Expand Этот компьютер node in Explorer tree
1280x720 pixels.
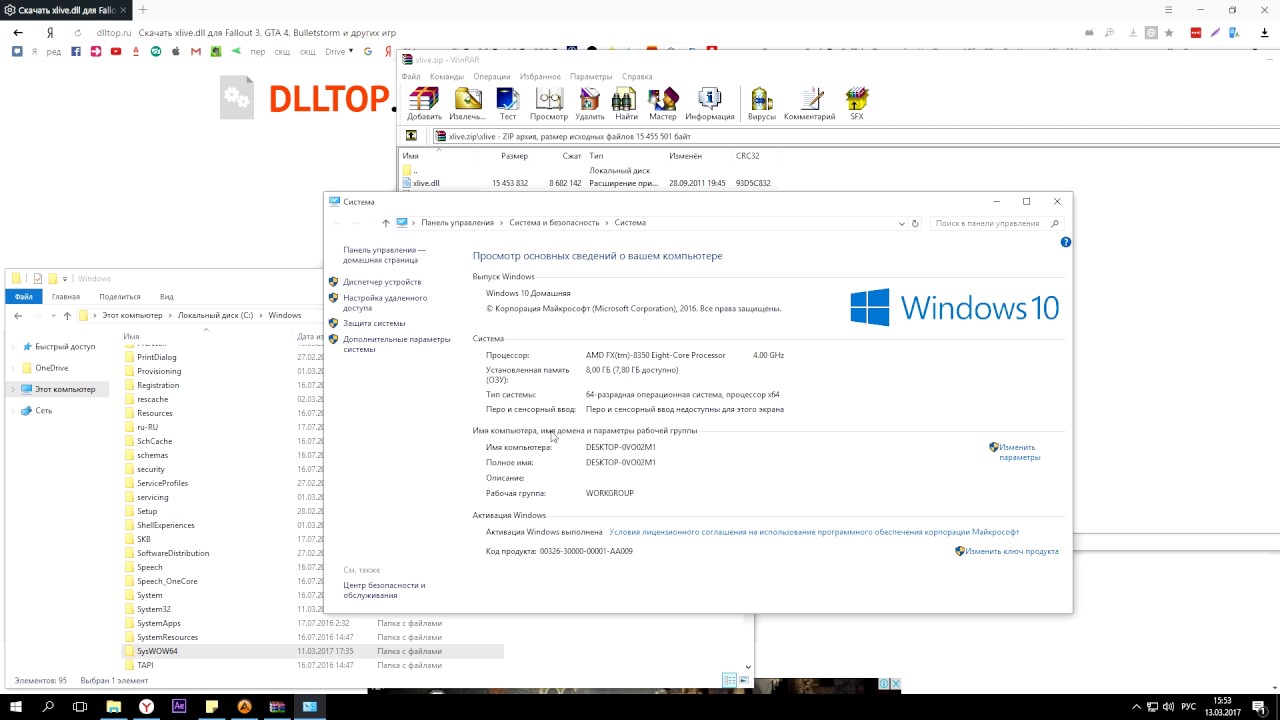13,389
